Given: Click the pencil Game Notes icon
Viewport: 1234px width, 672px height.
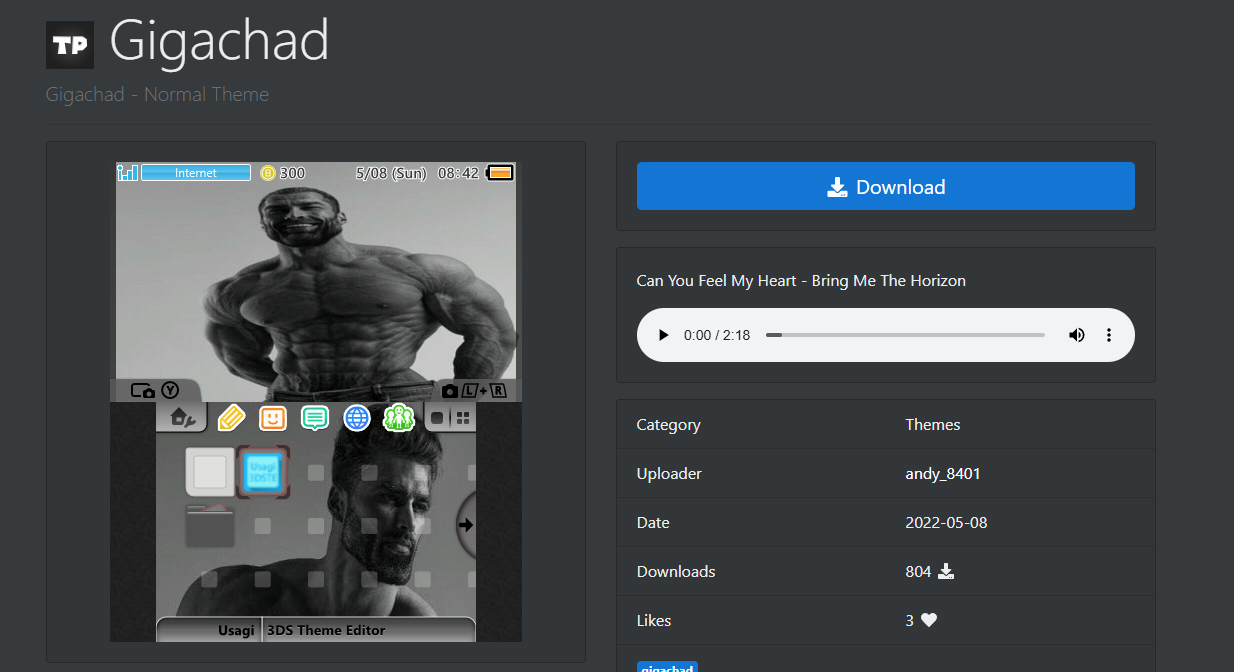Looking at the screenshot, I should click(231, 417).
